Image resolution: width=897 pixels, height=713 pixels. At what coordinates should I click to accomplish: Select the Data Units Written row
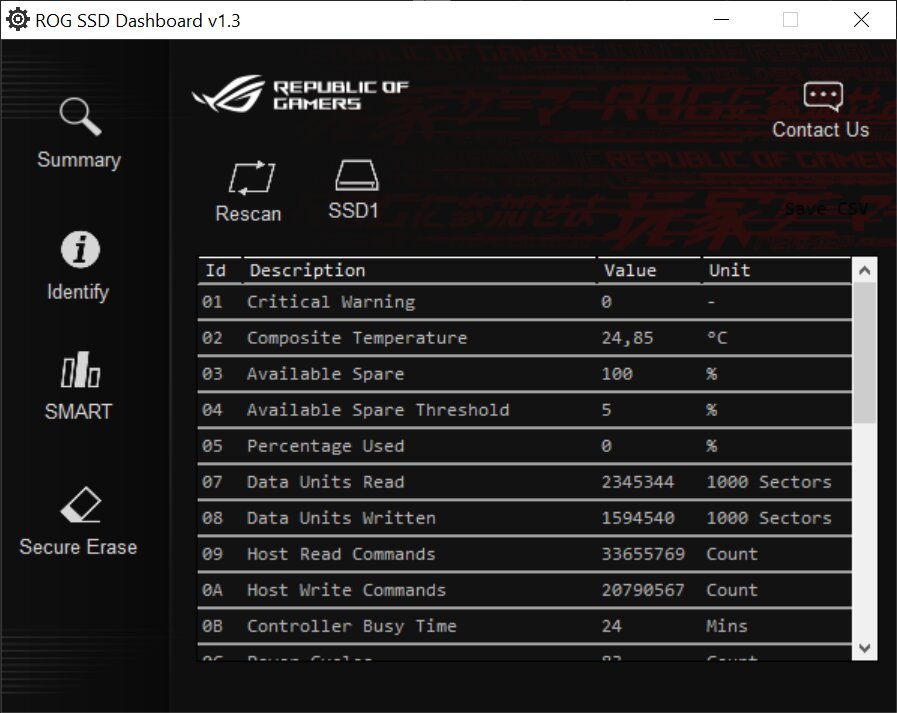(x=525, y=518)
